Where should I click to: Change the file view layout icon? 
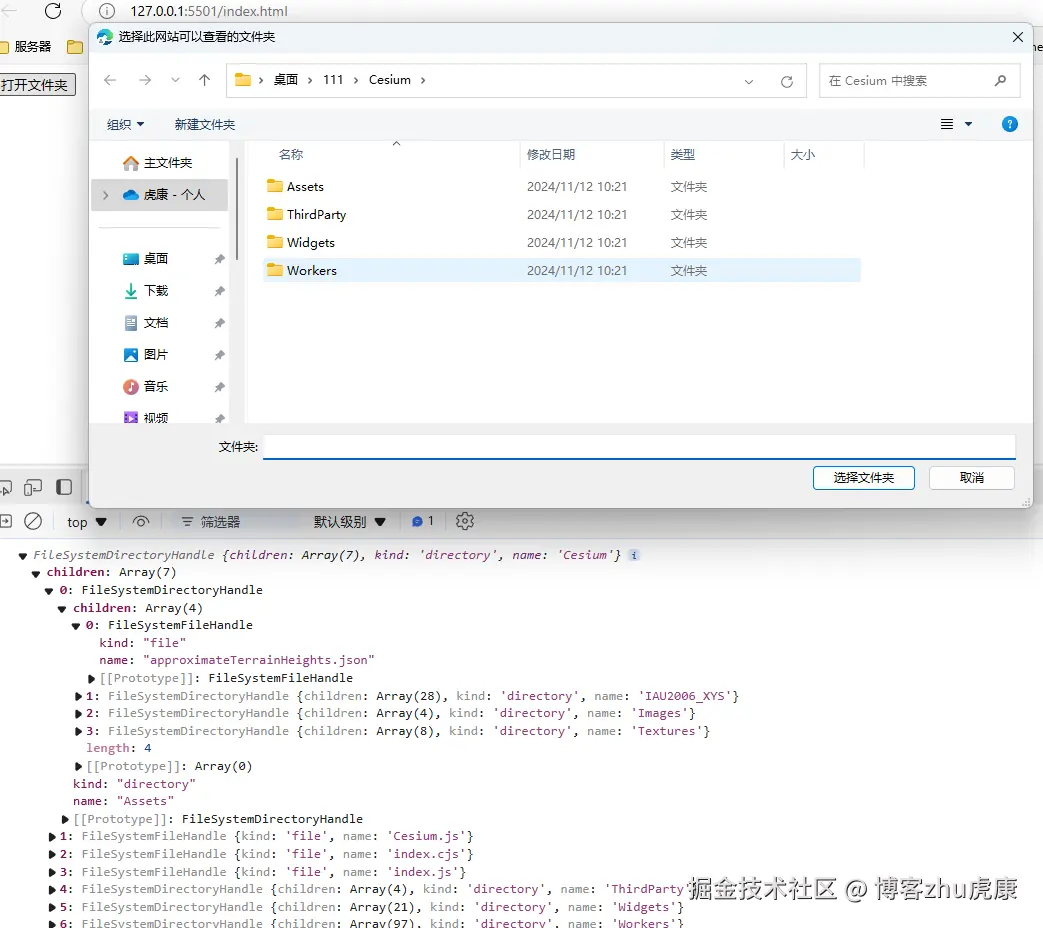click(947, 124)
